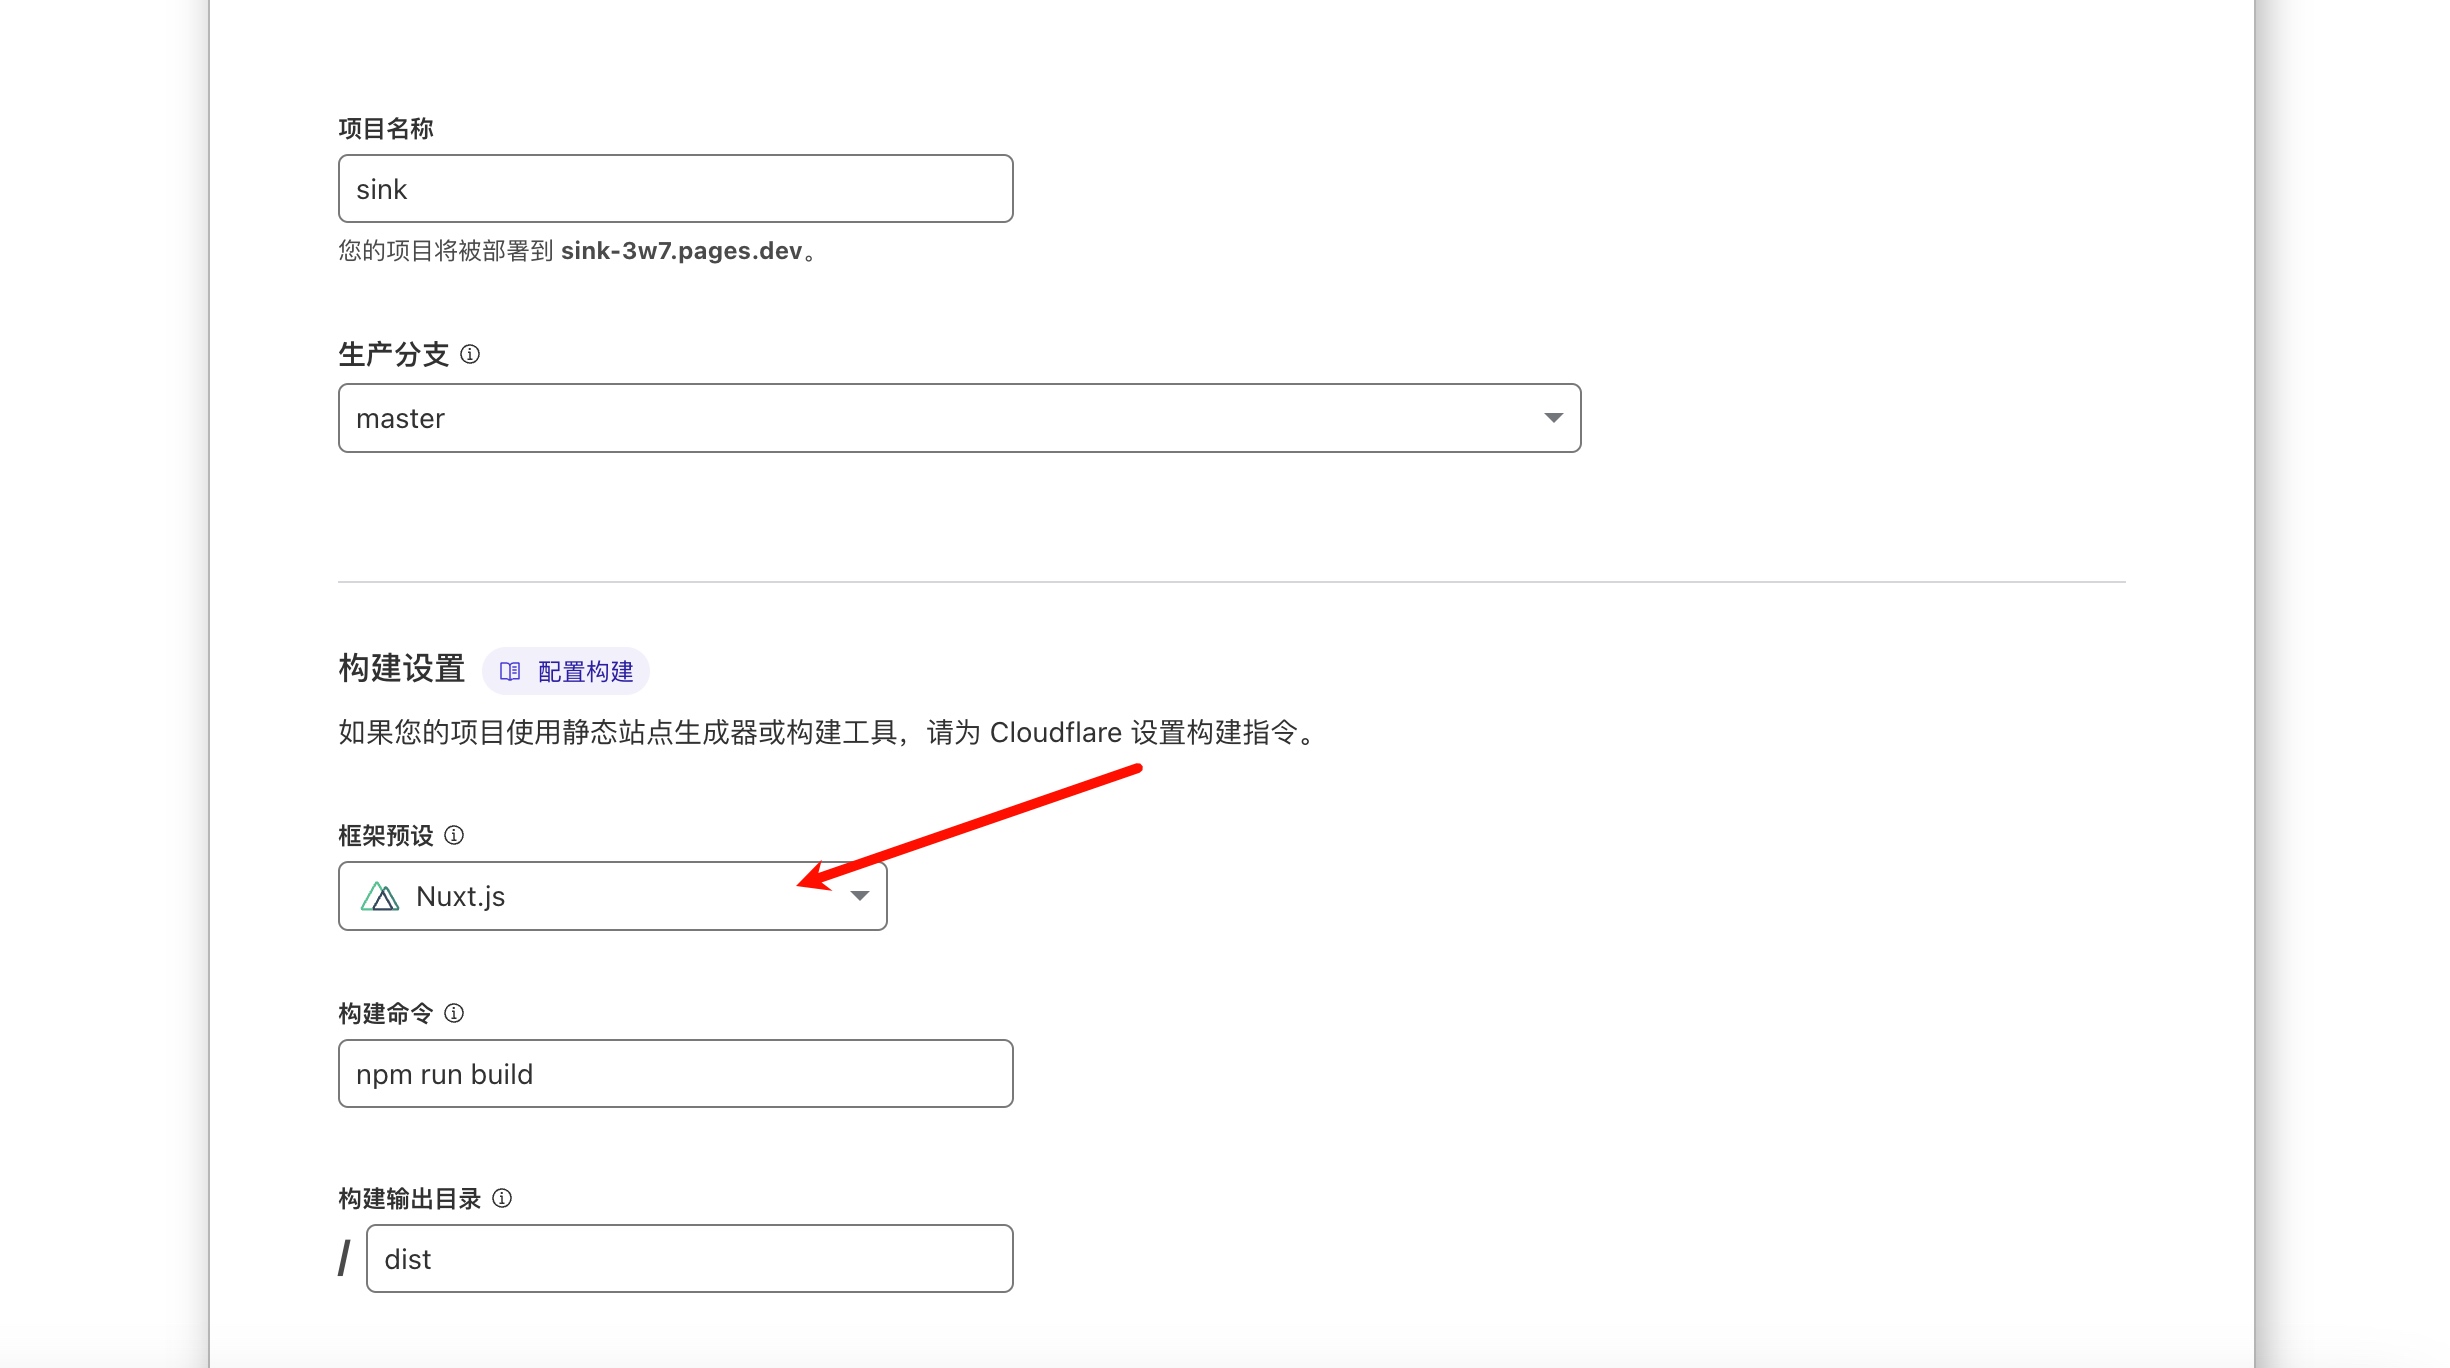This screenshot has height=1368, width=2450.
Task: Click the sink-3w7.pages.dev domain text
Action: (681, 251)
